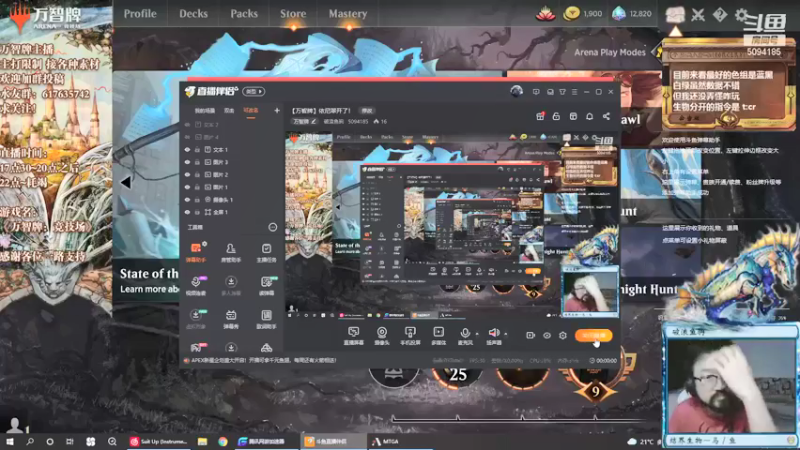Click the left carousel arrow in Arena
800x450 pixels.
pyautogui.click(x=126, y=182)
